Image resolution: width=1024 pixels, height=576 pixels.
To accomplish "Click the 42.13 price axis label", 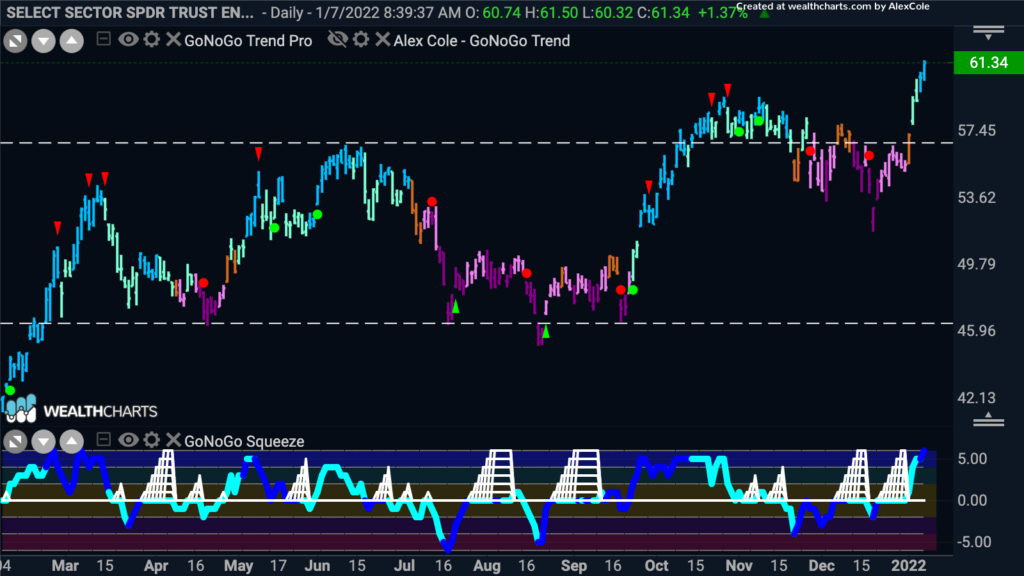I will (x=976, y=398).
